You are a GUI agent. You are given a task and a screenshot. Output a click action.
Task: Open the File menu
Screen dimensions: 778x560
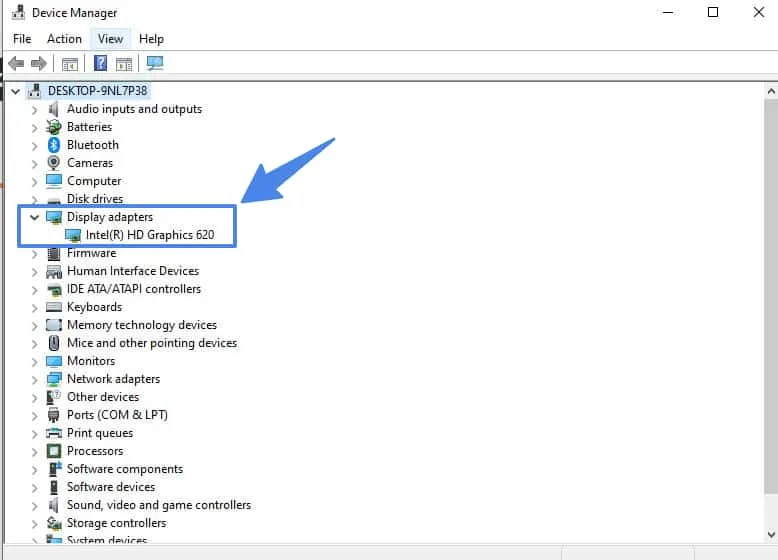[x=22, y=39]
